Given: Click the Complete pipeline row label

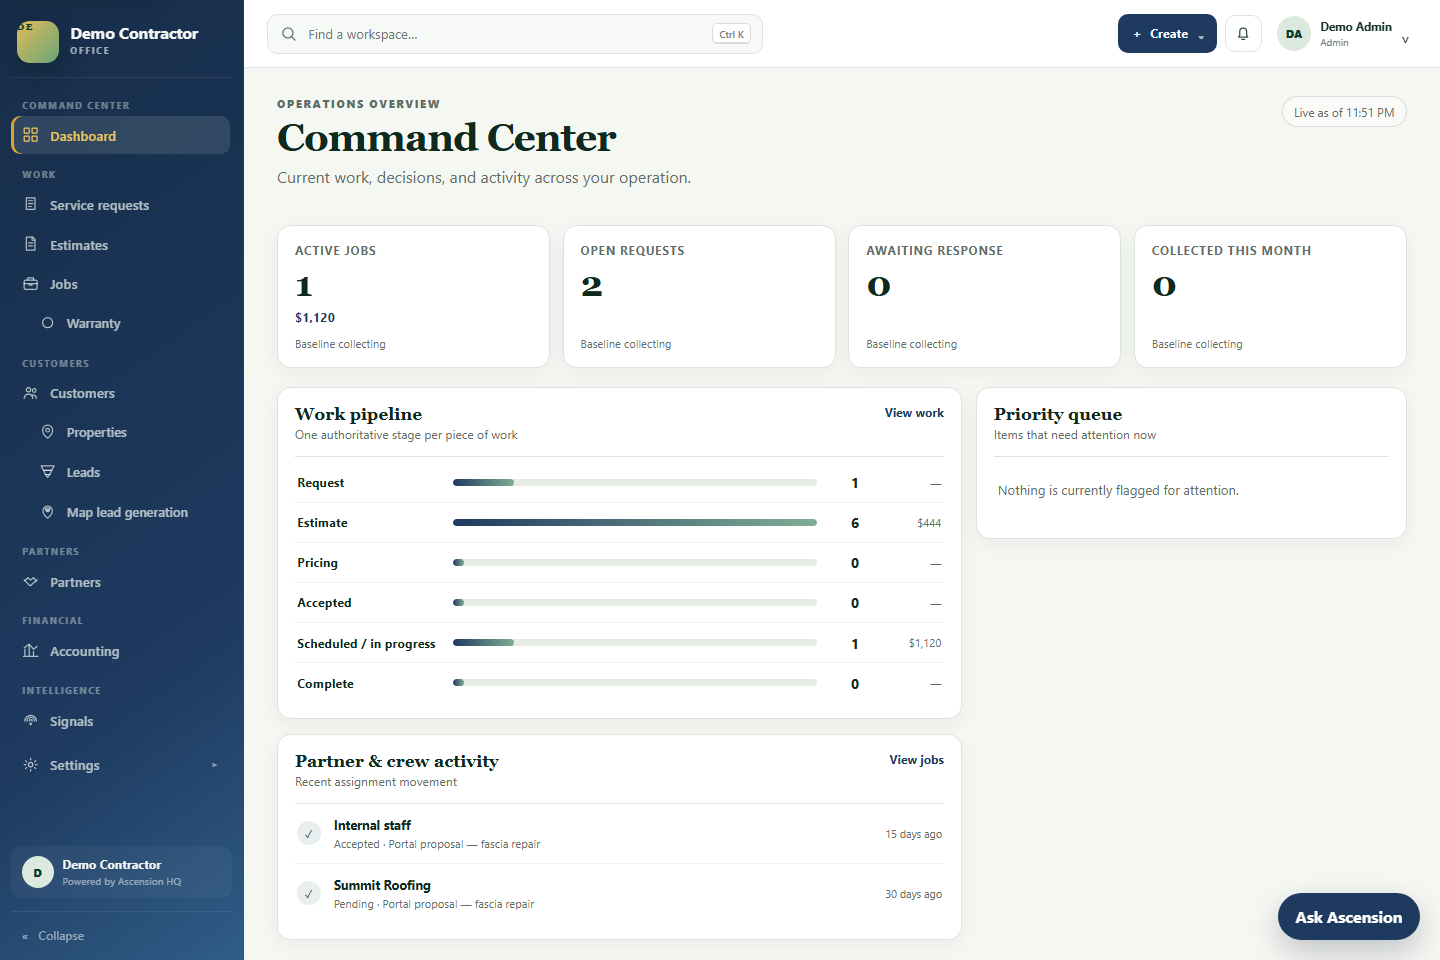Looking at the screenshot, I should (325, 684).
